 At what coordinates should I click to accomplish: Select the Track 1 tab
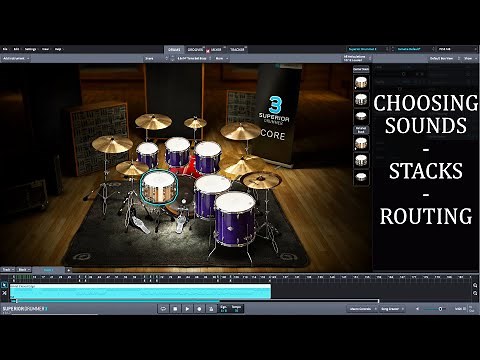coord(49,270)
